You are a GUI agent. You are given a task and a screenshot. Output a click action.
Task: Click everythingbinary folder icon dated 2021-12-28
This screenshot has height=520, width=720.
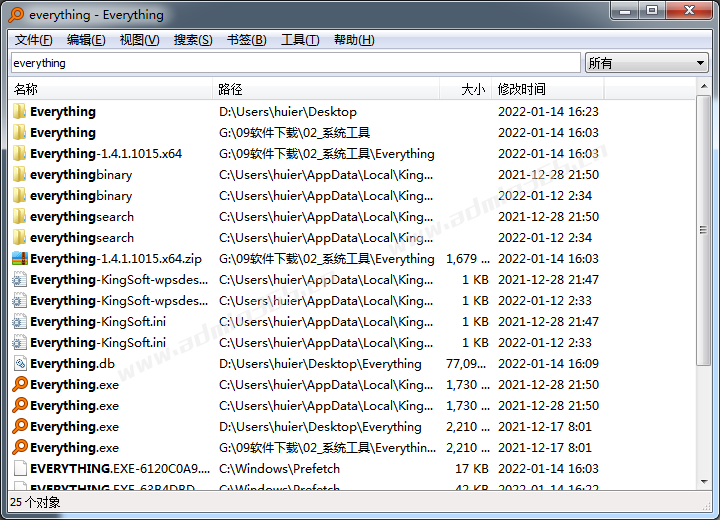pyautogui.click(x=19, y=175)
